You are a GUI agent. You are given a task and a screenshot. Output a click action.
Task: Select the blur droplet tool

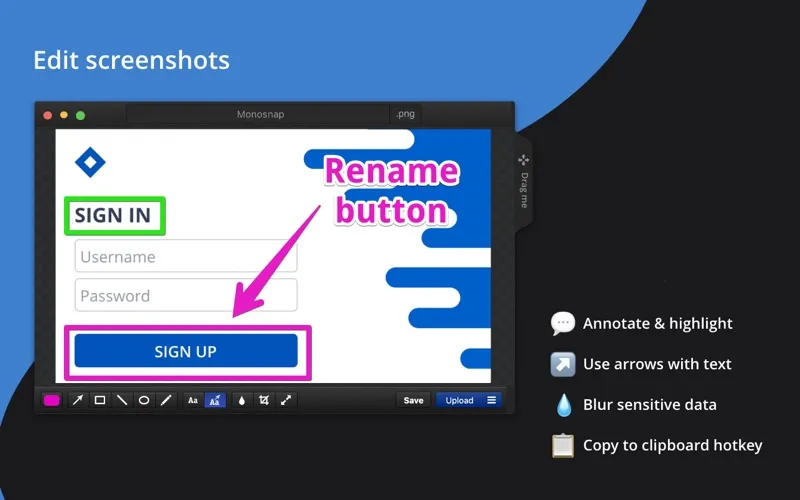coord(242,401)
